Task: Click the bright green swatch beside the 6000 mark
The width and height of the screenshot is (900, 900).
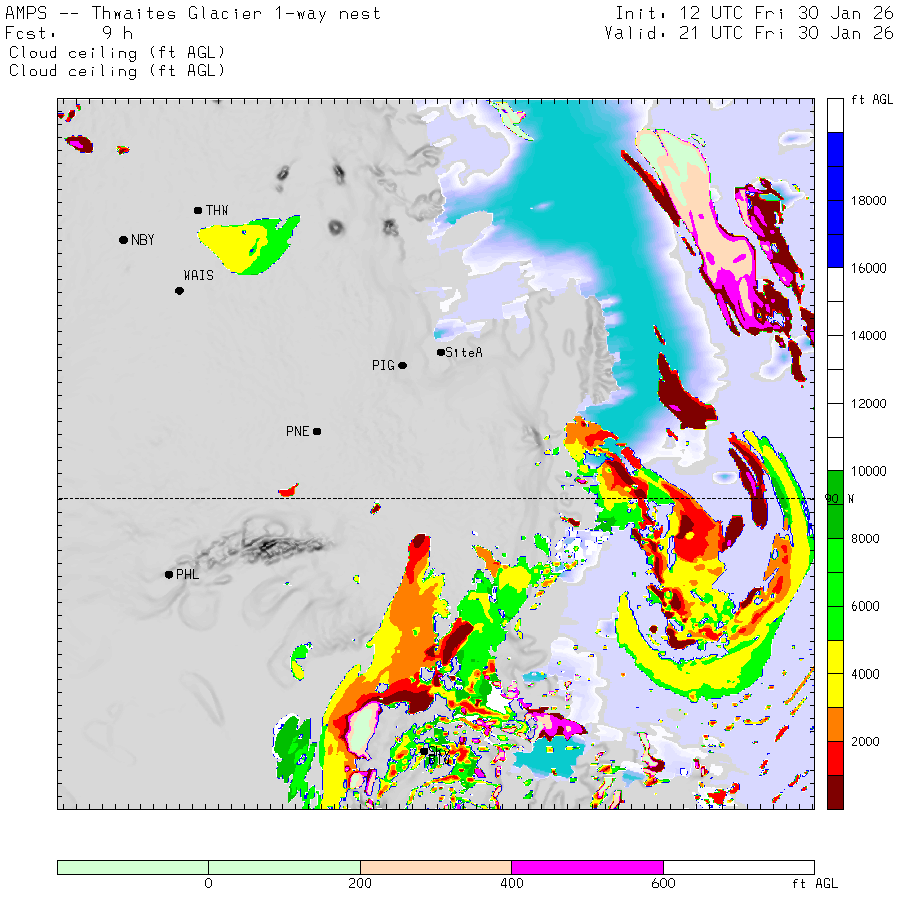Action: [835, 606]
